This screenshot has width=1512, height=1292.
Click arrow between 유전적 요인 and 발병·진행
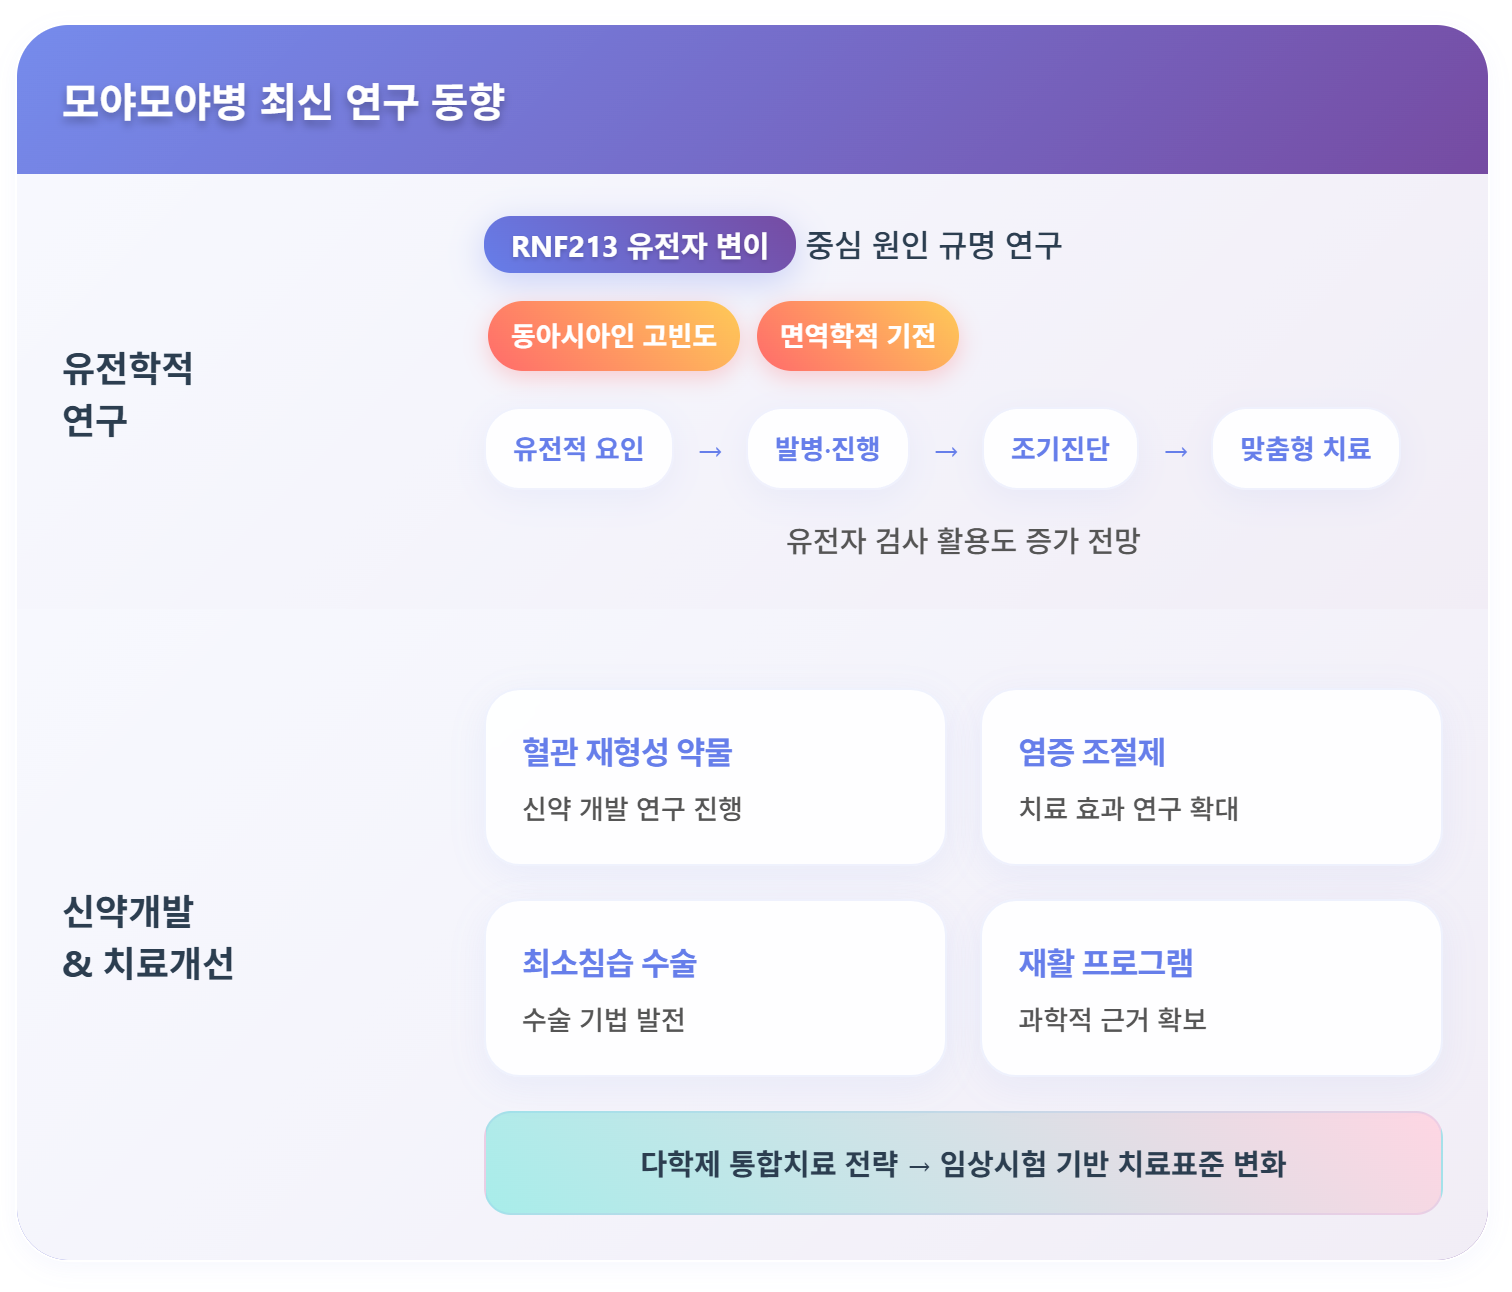tap(710, 452)
